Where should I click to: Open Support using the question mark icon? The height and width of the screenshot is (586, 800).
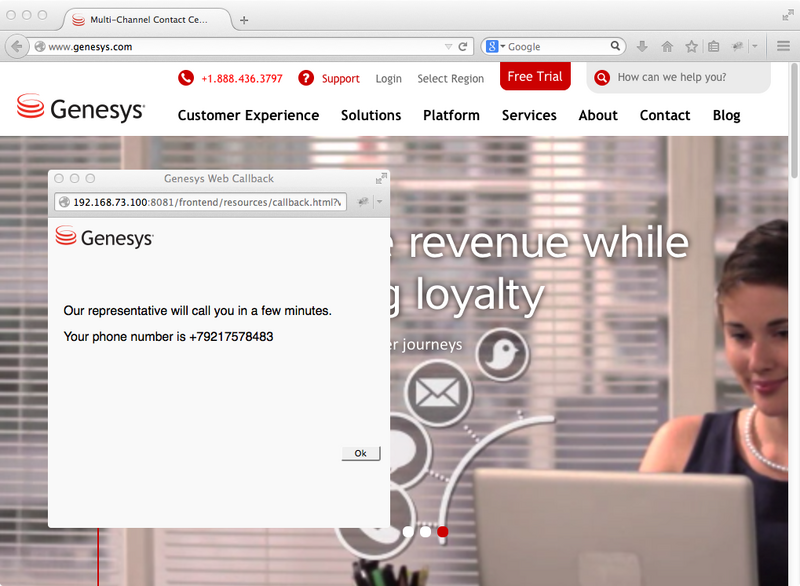click(306, 78)
